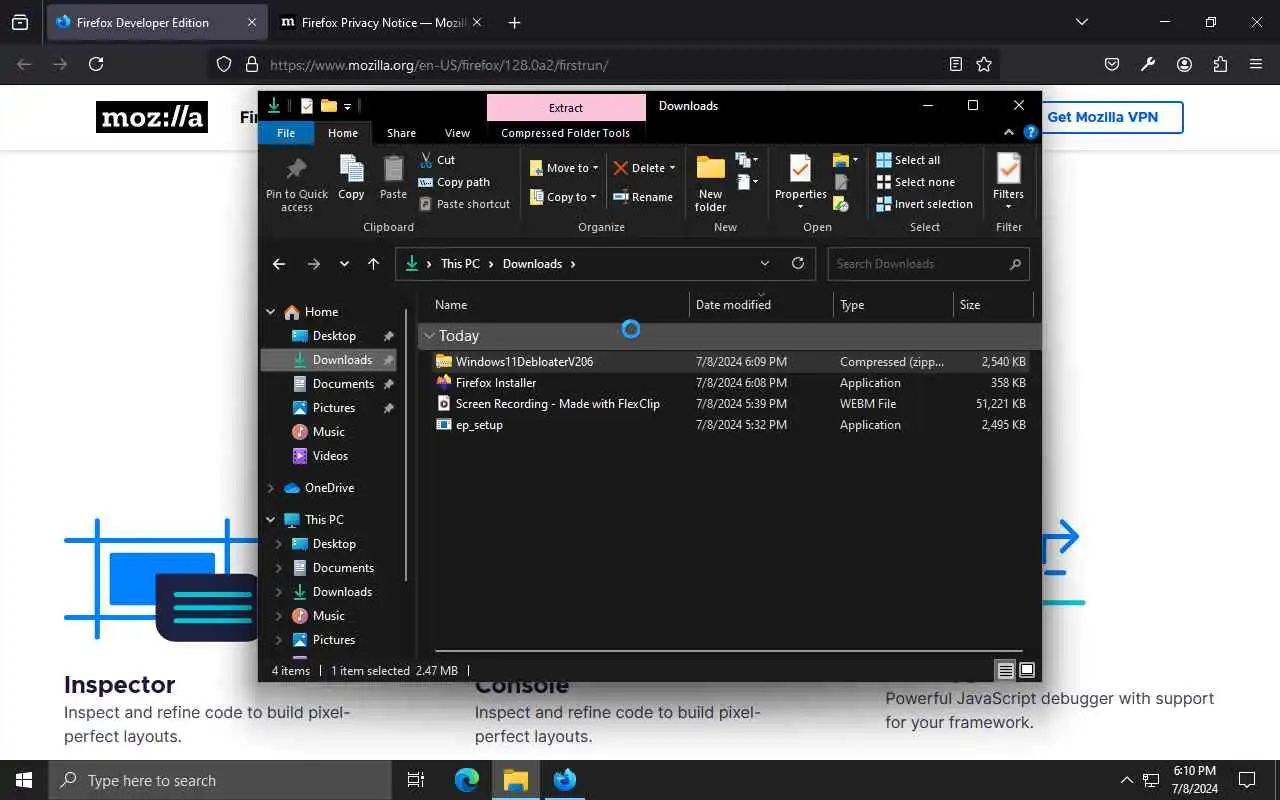This screenshot has width=1280, height=800.
Task: Click the Properties icon in quick access toolbar
Action: pos(306,106)
